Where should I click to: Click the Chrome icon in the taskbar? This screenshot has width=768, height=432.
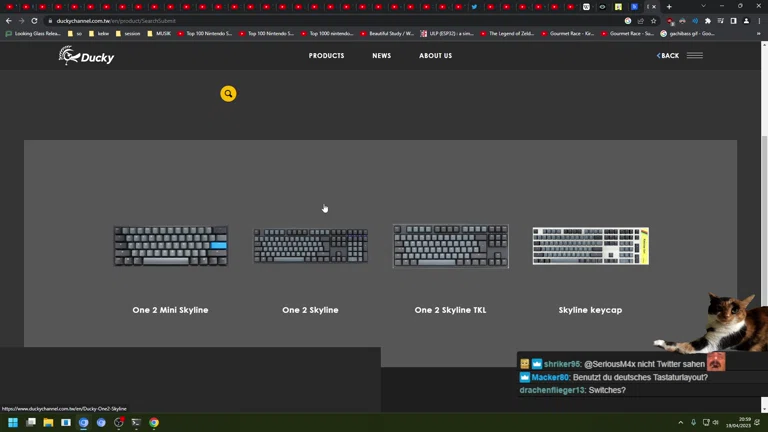point(154,423)
